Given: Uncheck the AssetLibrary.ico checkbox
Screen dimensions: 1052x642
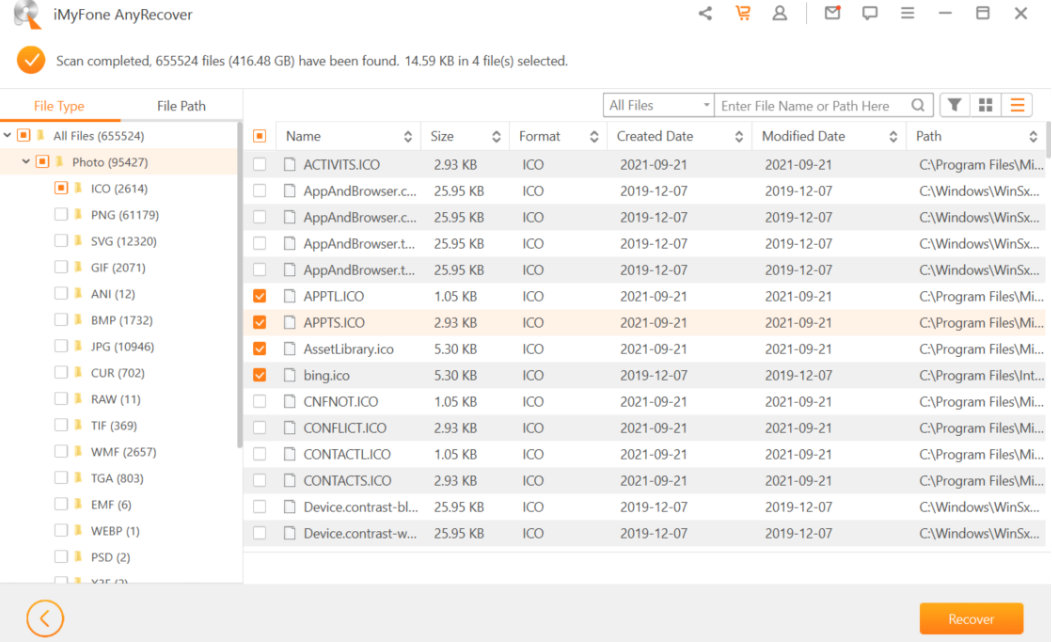Looking at the screenshot, I should coord(260,349).
